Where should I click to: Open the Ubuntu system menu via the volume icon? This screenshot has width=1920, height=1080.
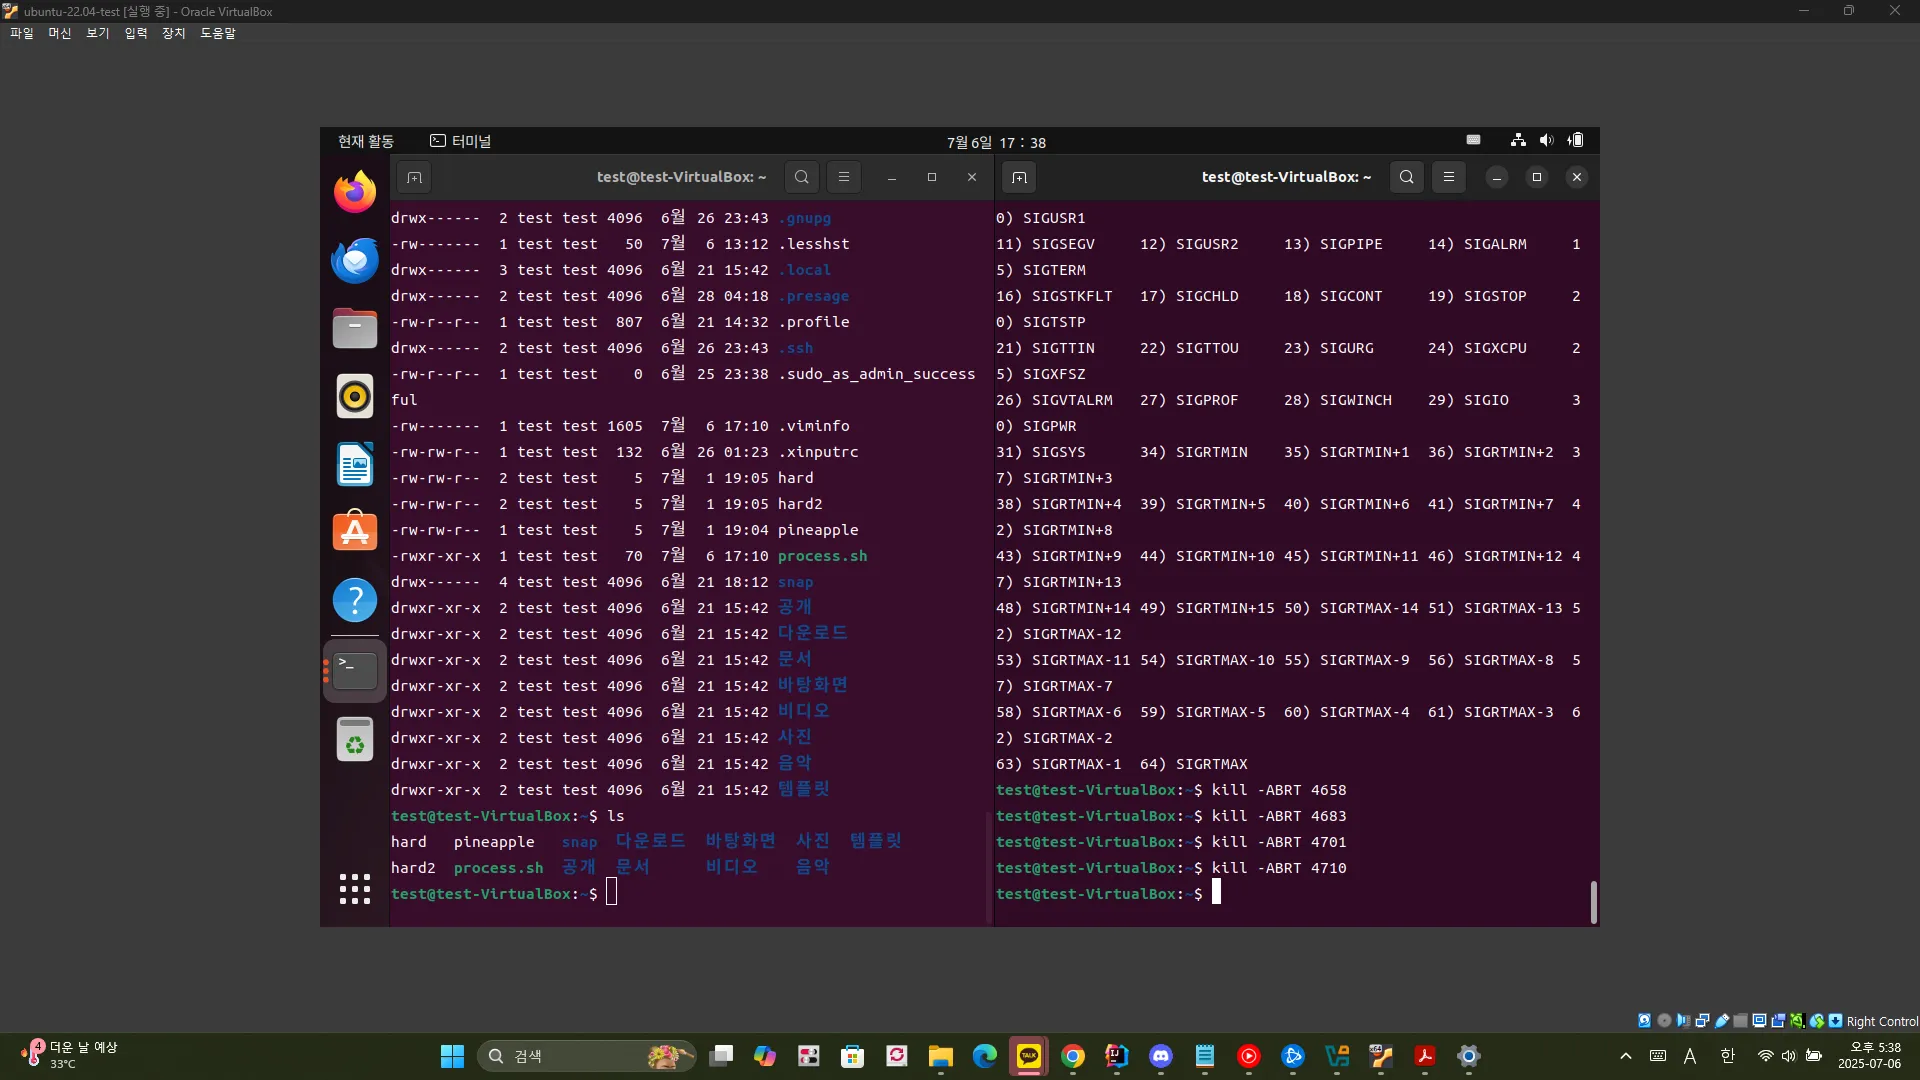click(x=1546, y=140)
